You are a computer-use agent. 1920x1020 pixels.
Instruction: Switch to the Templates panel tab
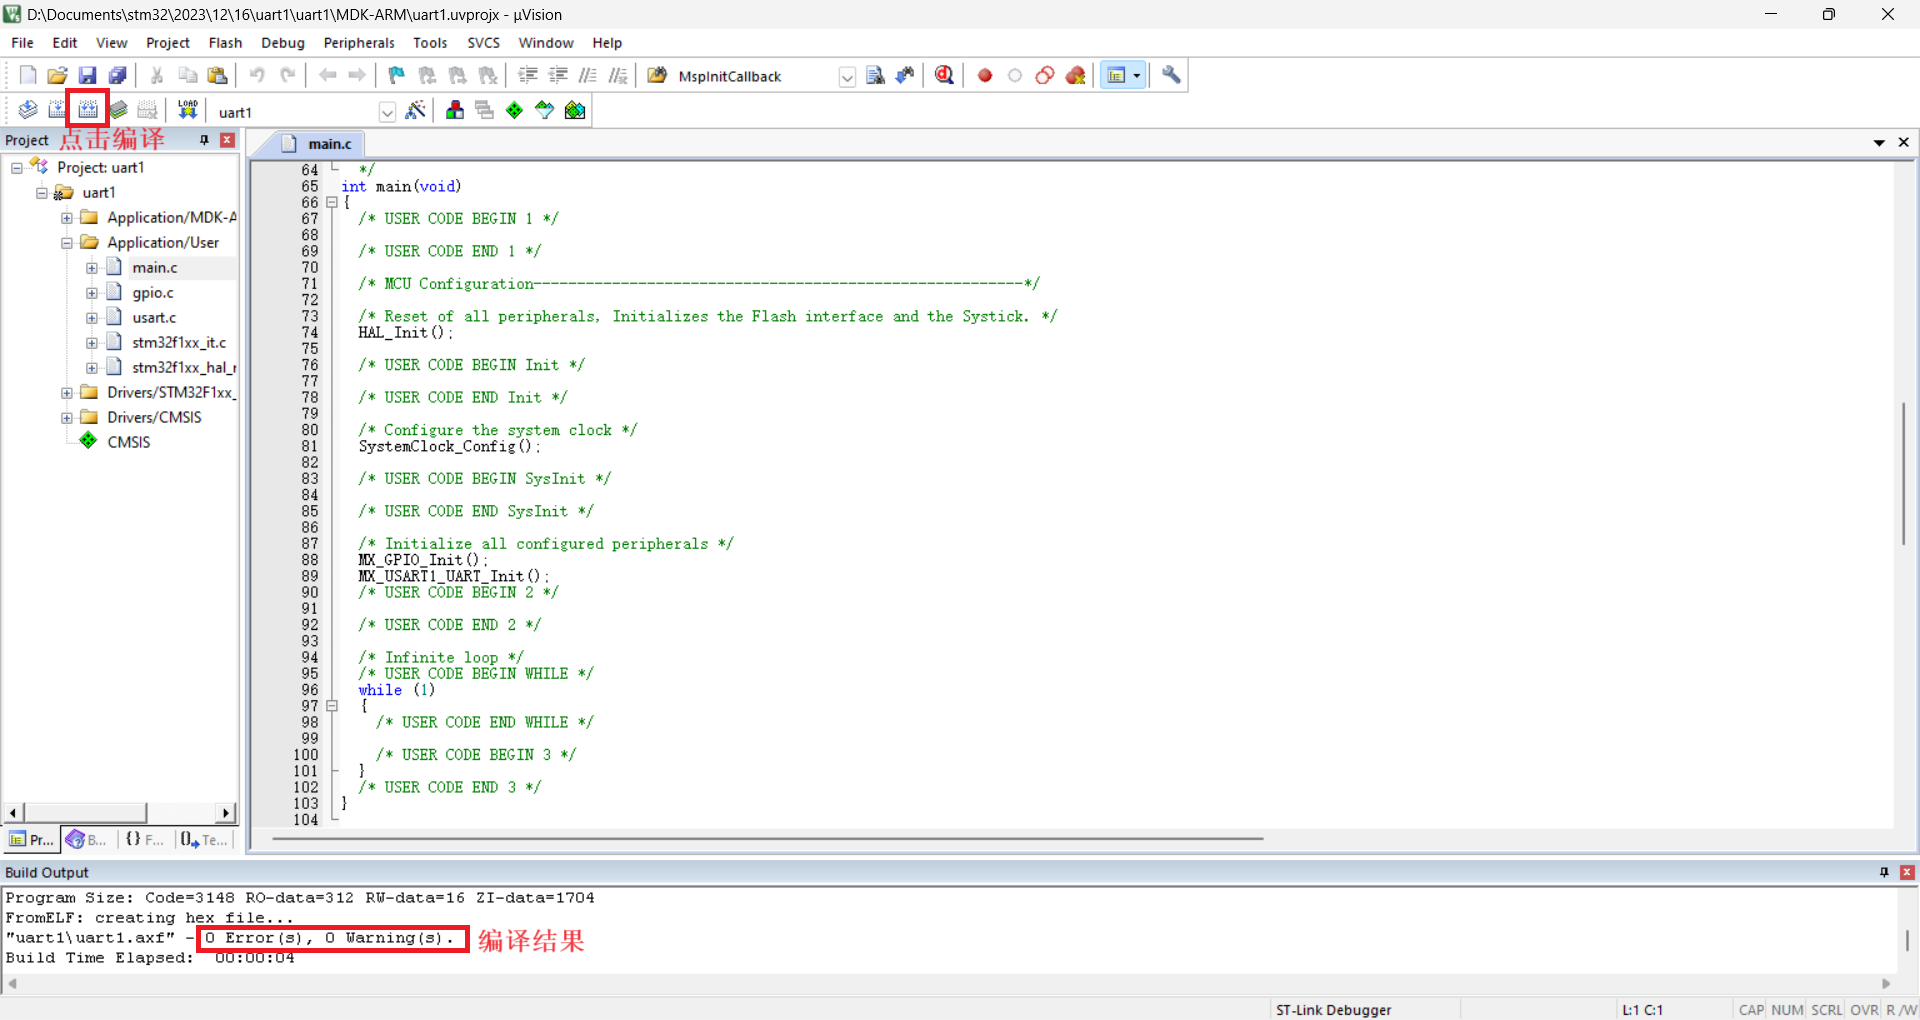[204, 840]
